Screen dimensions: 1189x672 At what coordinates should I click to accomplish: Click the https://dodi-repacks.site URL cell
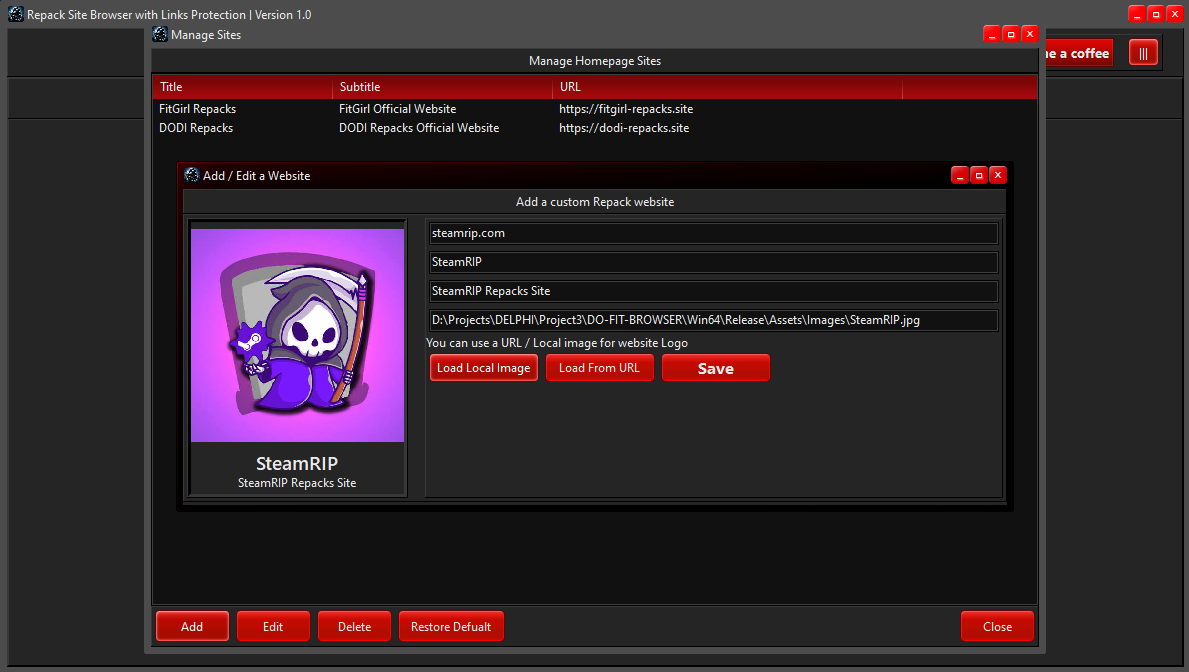pyautogui.click(x=624, y=128)
